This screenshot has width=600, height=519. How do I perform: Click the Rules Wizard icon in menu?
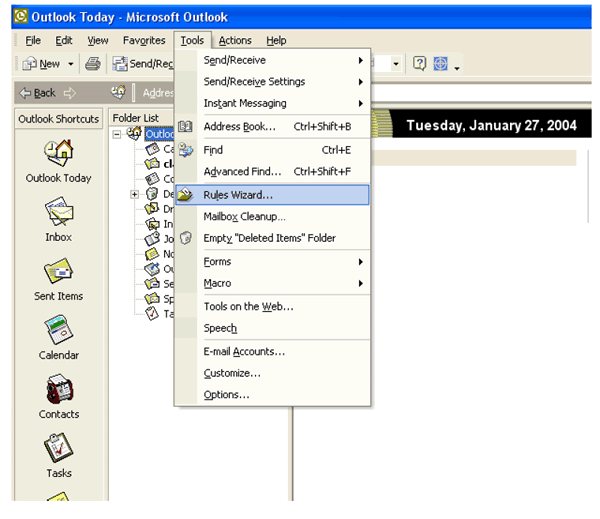click(x=186, y=195)
